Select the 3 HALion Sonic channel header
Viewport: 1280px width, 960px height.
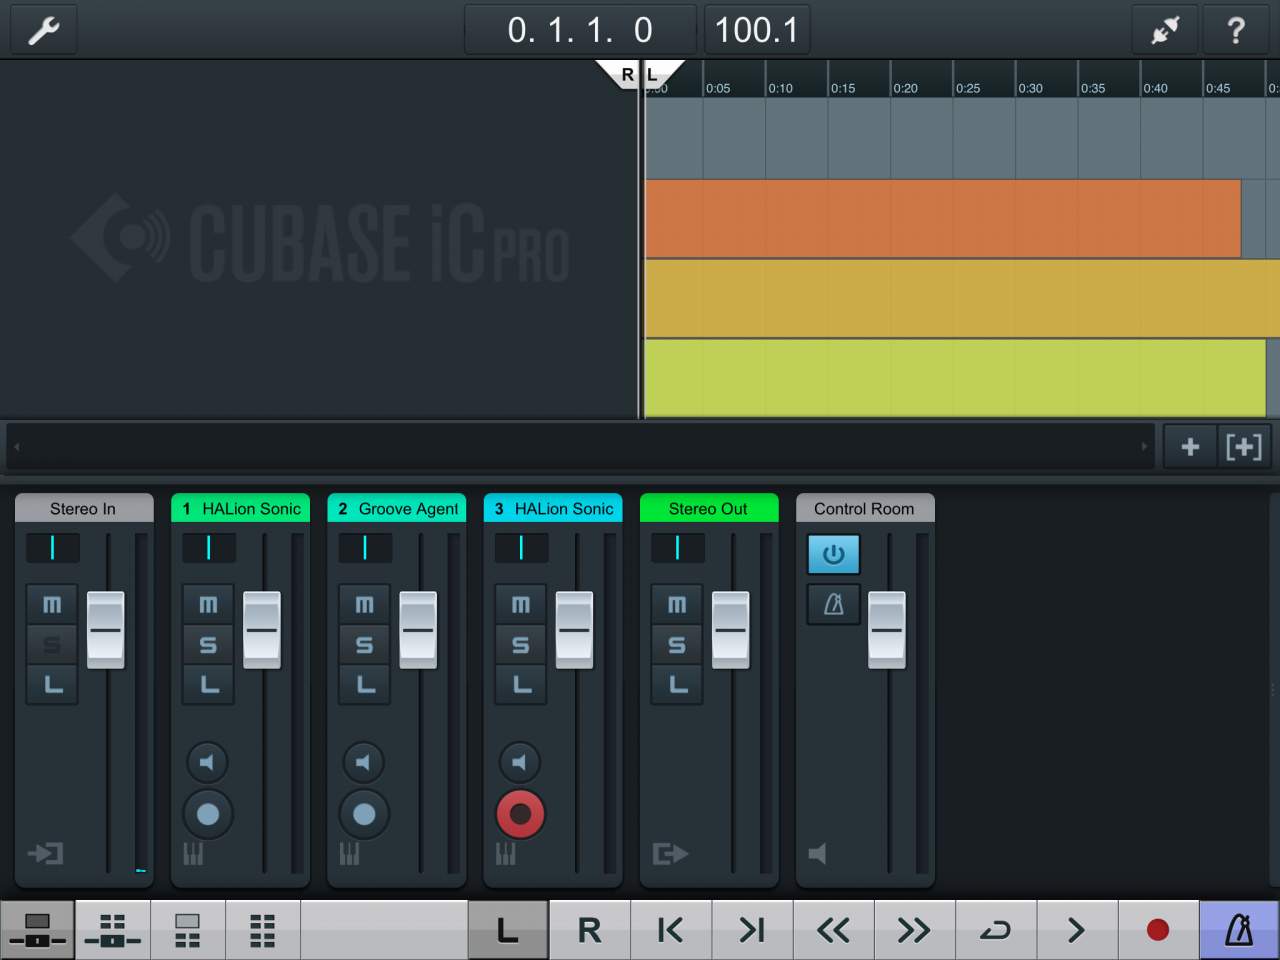click(553, 508)
